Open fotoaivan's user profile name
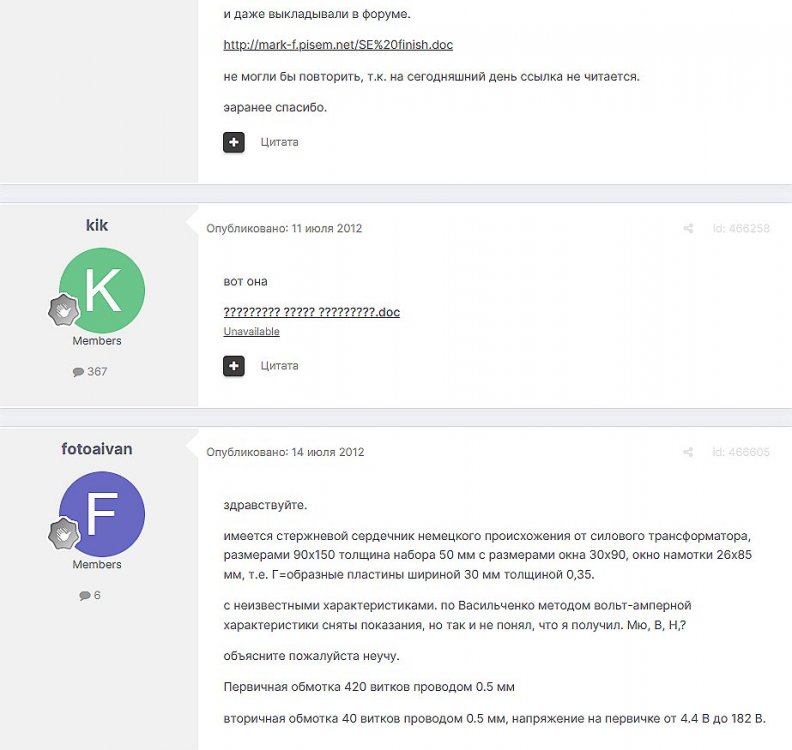792x750 pixels. [x=97, y=449]
